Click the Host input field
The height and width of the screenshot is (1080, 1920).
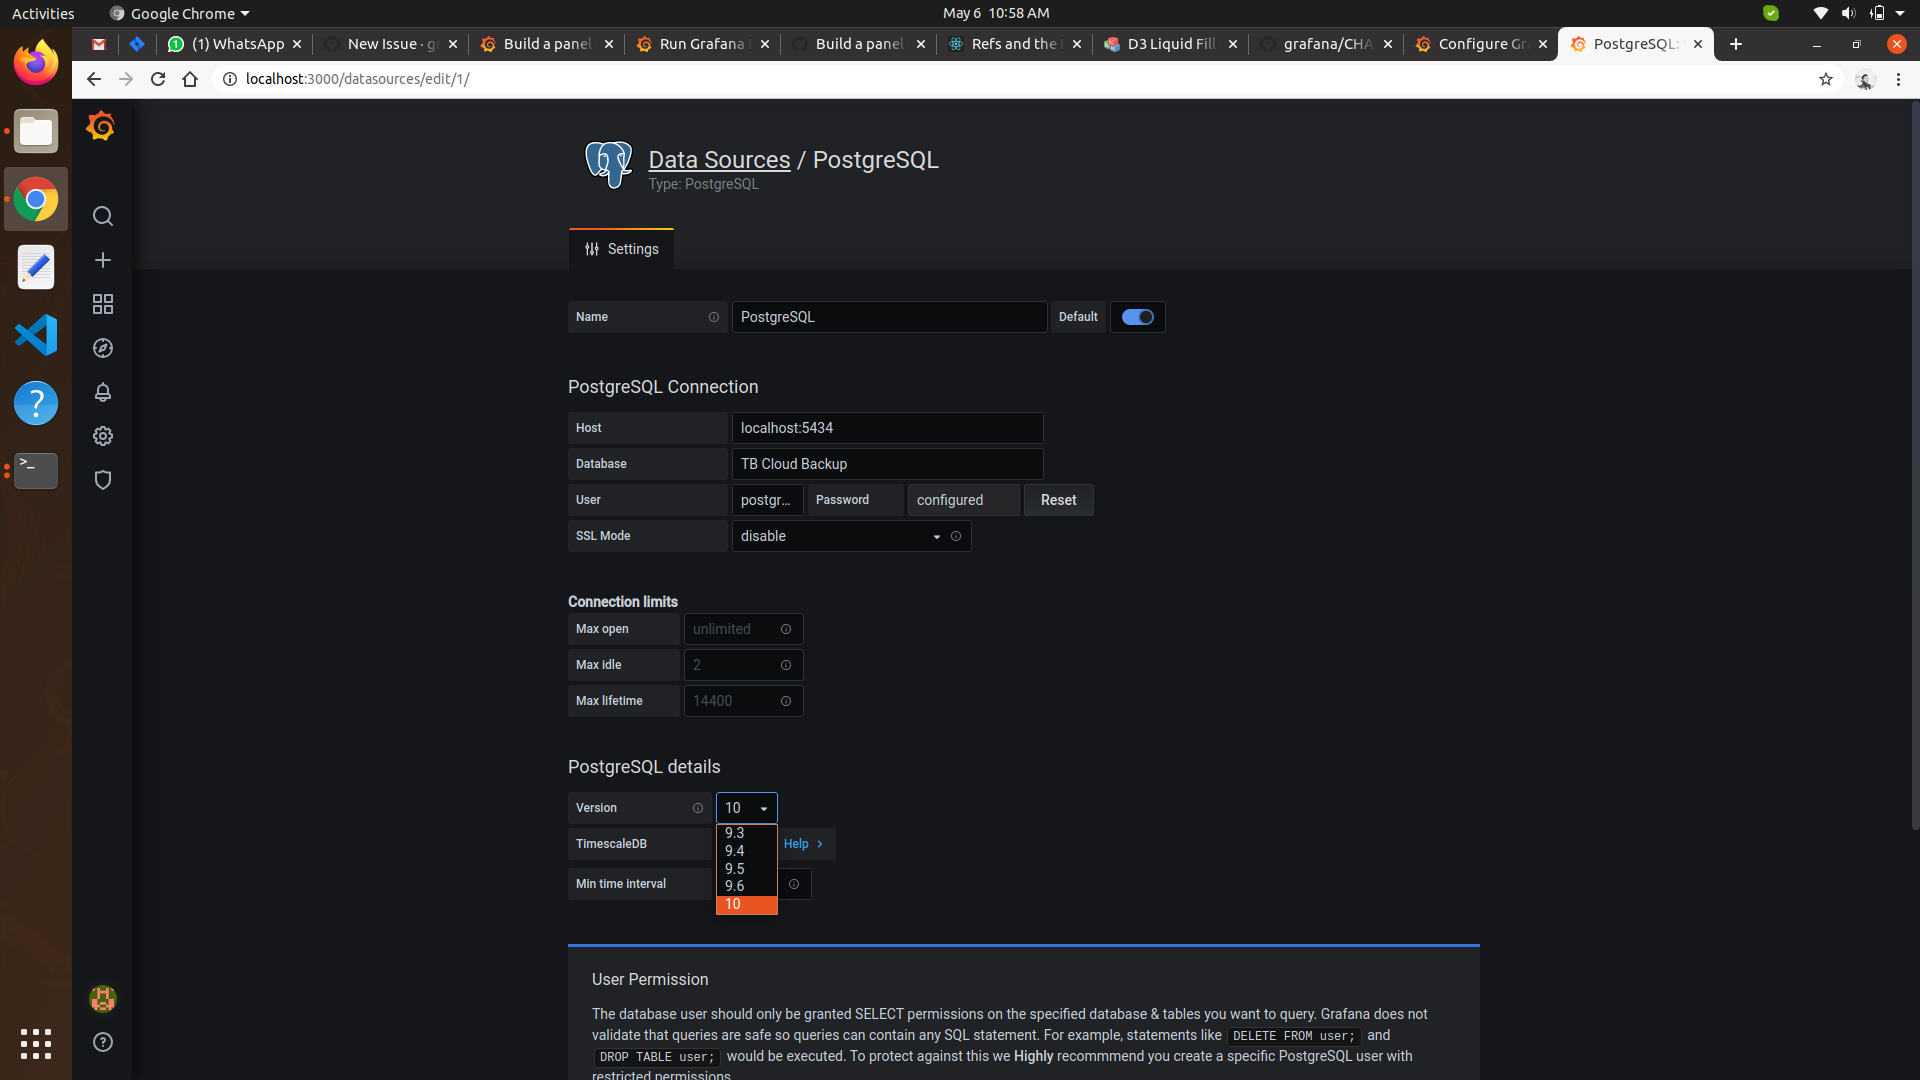click(x=887, y=428)
